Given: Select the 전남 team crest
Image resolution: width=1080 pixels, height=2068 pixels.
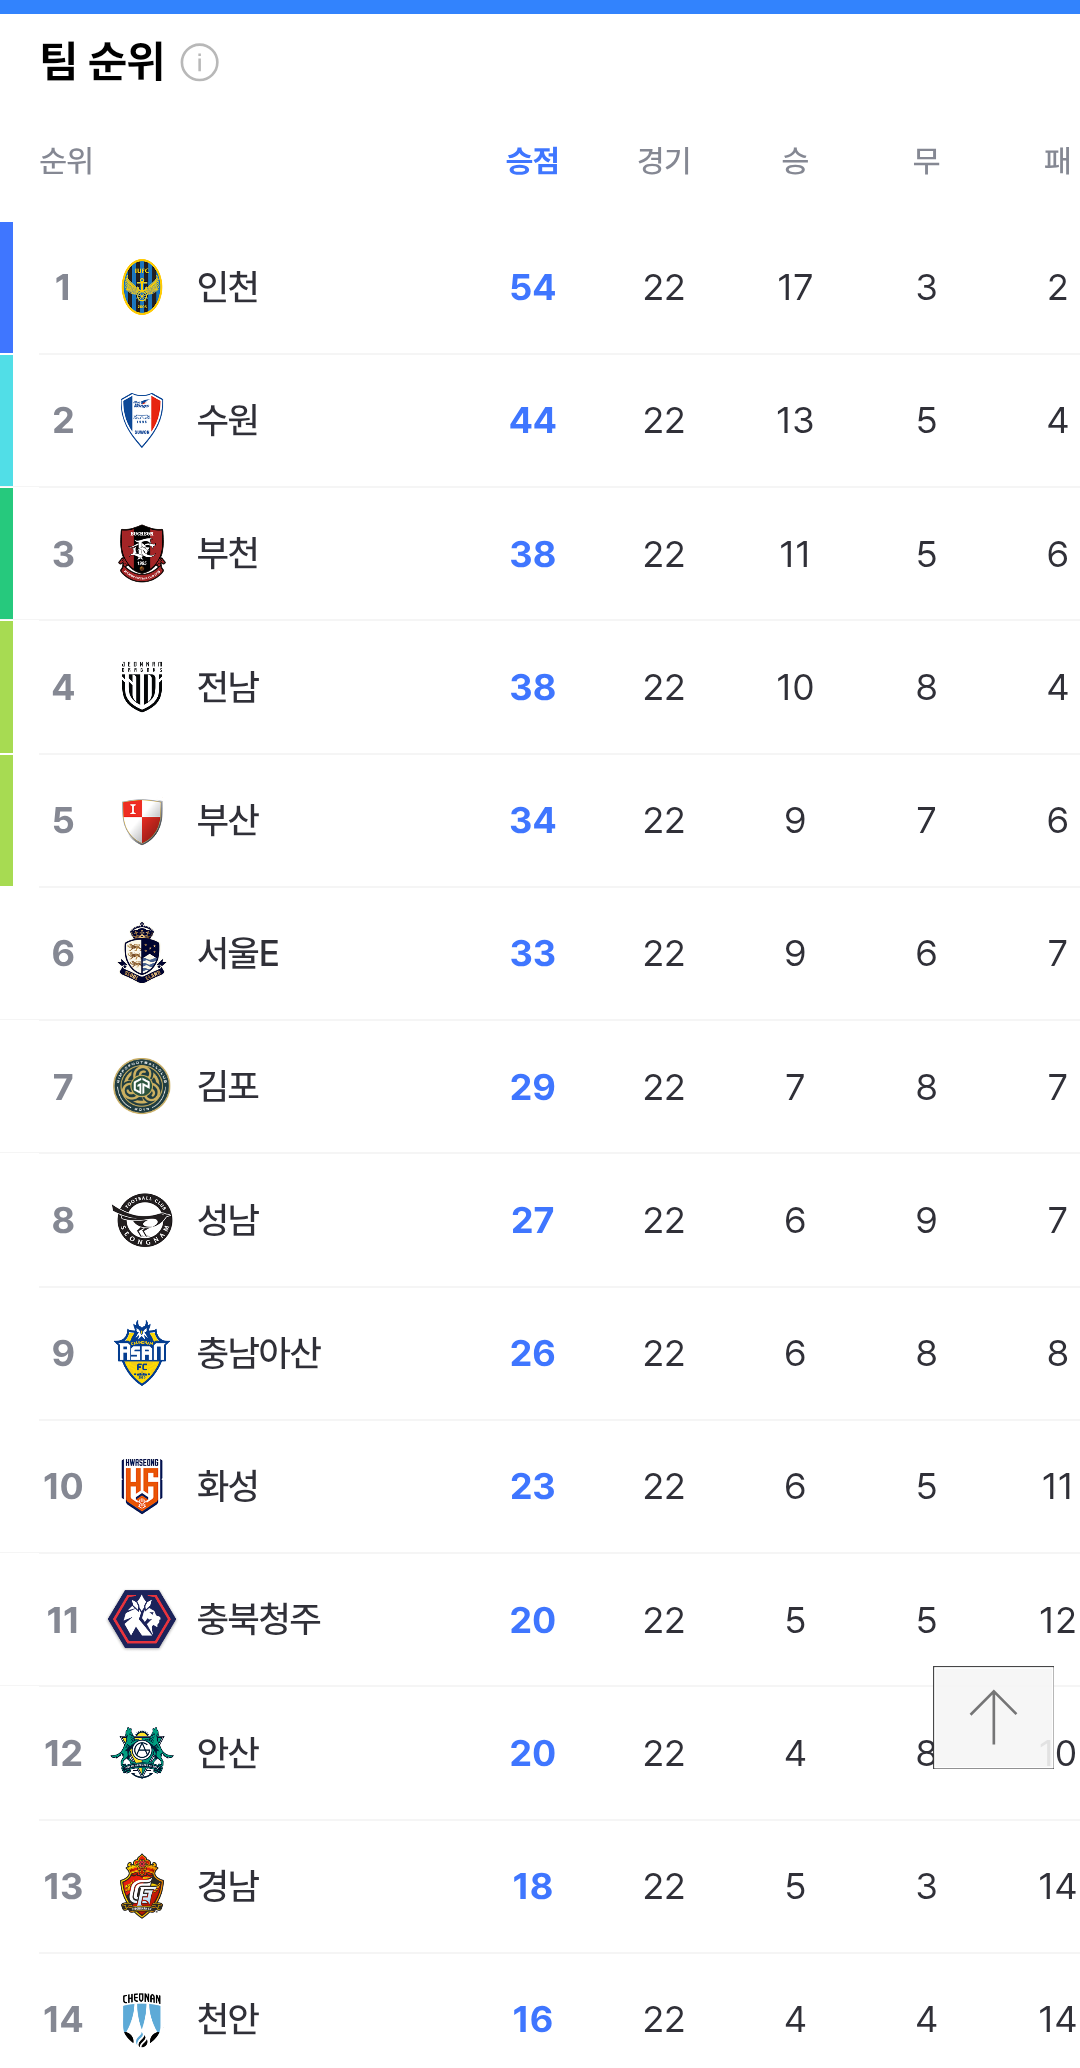Looking at the screenshot, I should point(142,687).
